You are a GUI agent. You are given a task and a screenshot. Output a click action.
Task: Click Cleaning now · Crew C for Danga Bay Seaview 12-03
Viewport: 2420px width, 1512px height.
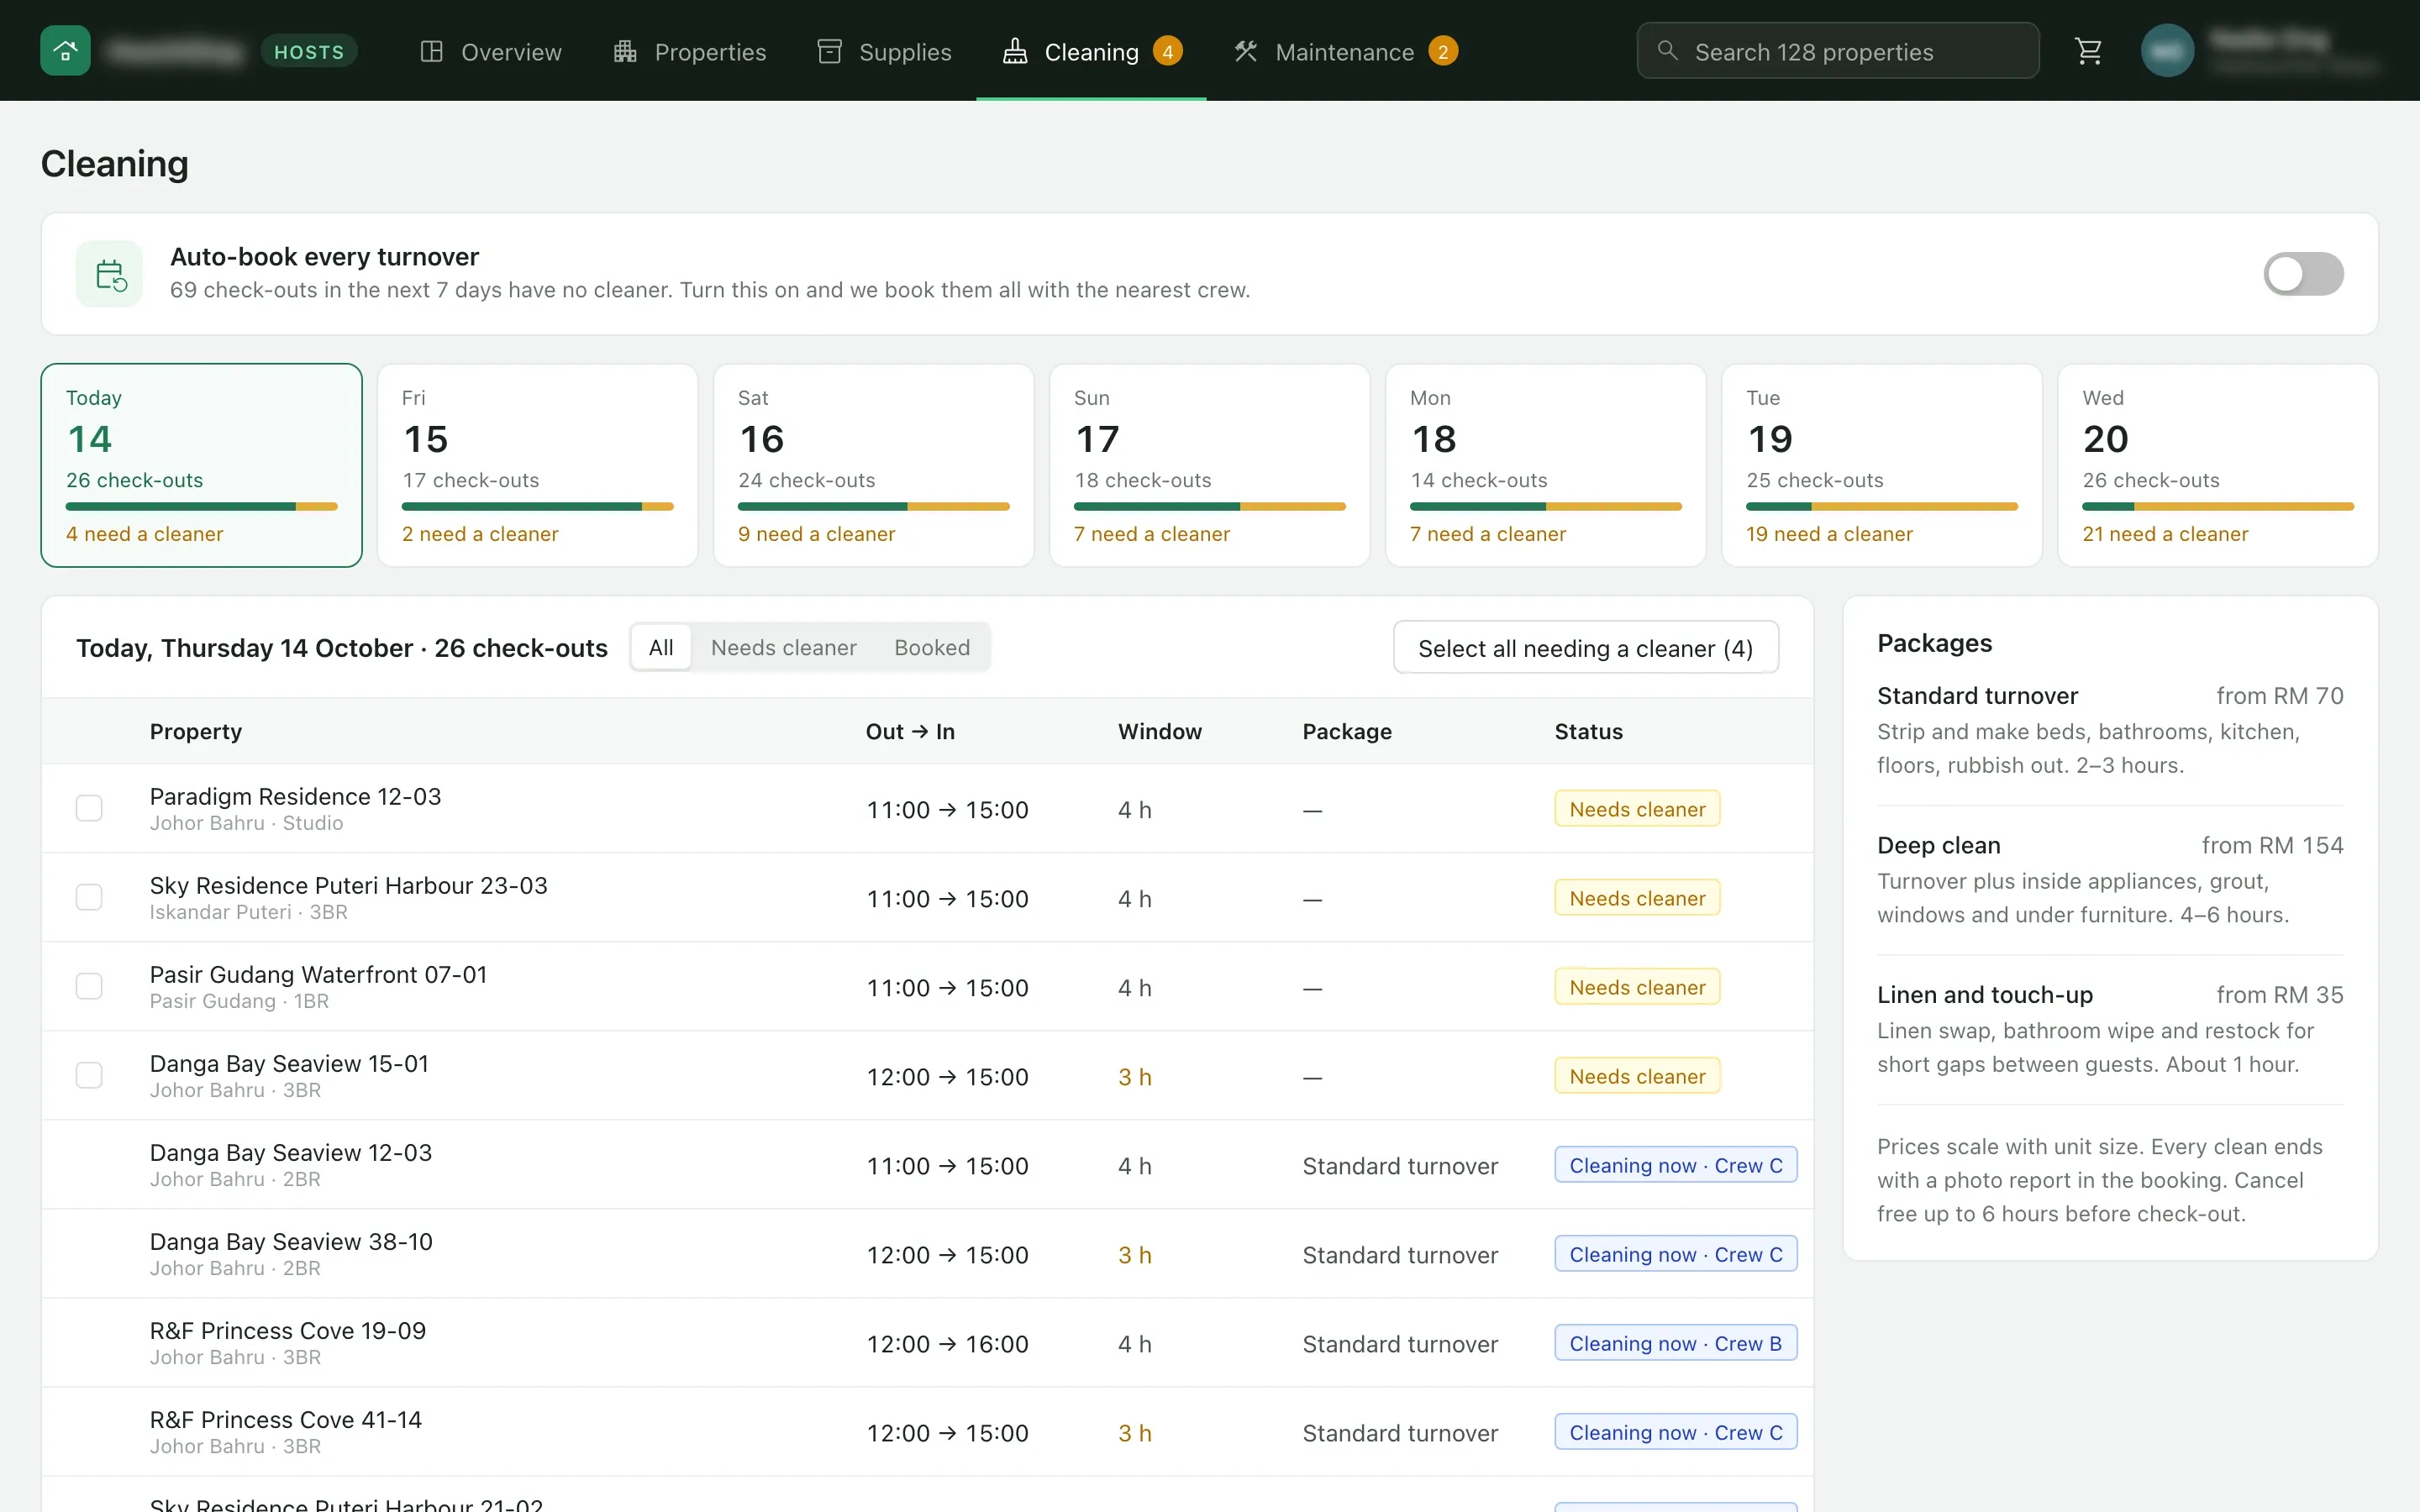pos(1675,1165)
